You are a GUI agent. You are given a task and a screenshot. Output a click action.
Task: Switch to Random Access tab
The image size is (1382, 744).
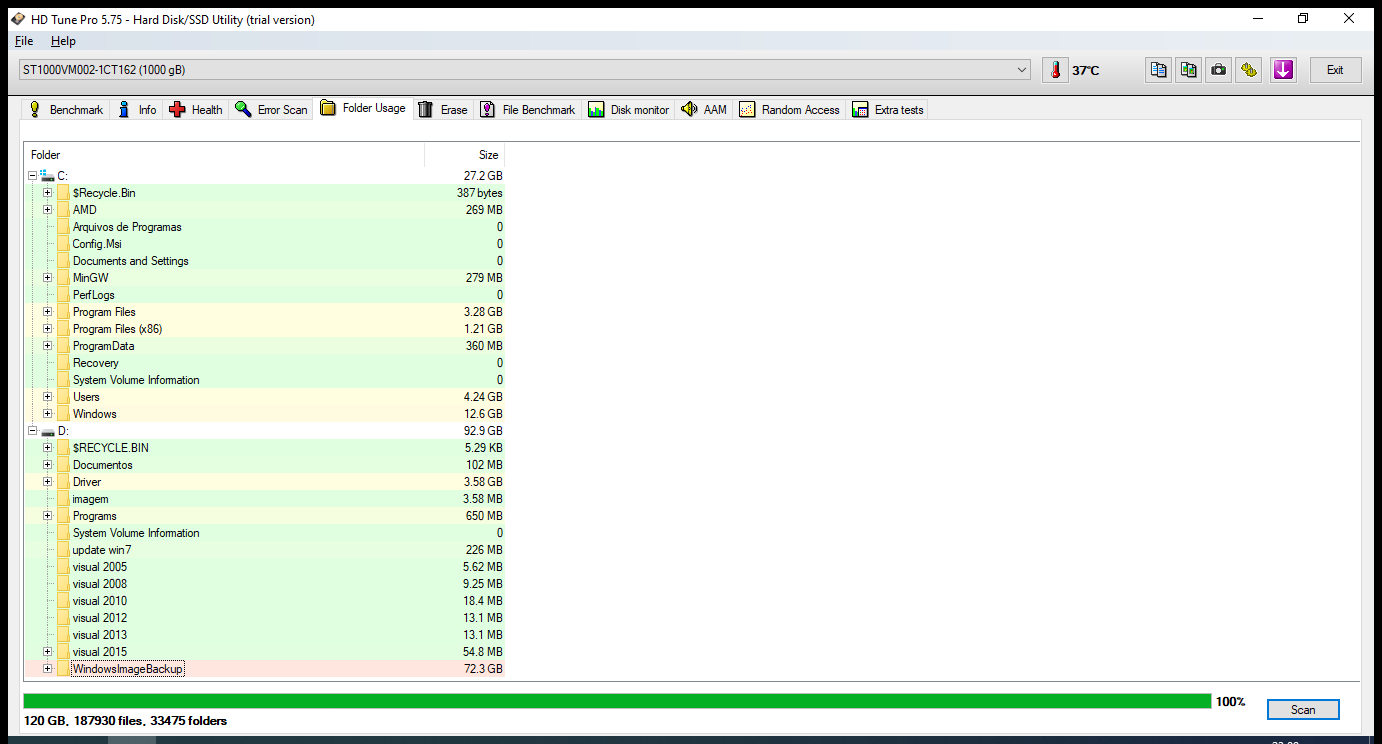point(790,110)
